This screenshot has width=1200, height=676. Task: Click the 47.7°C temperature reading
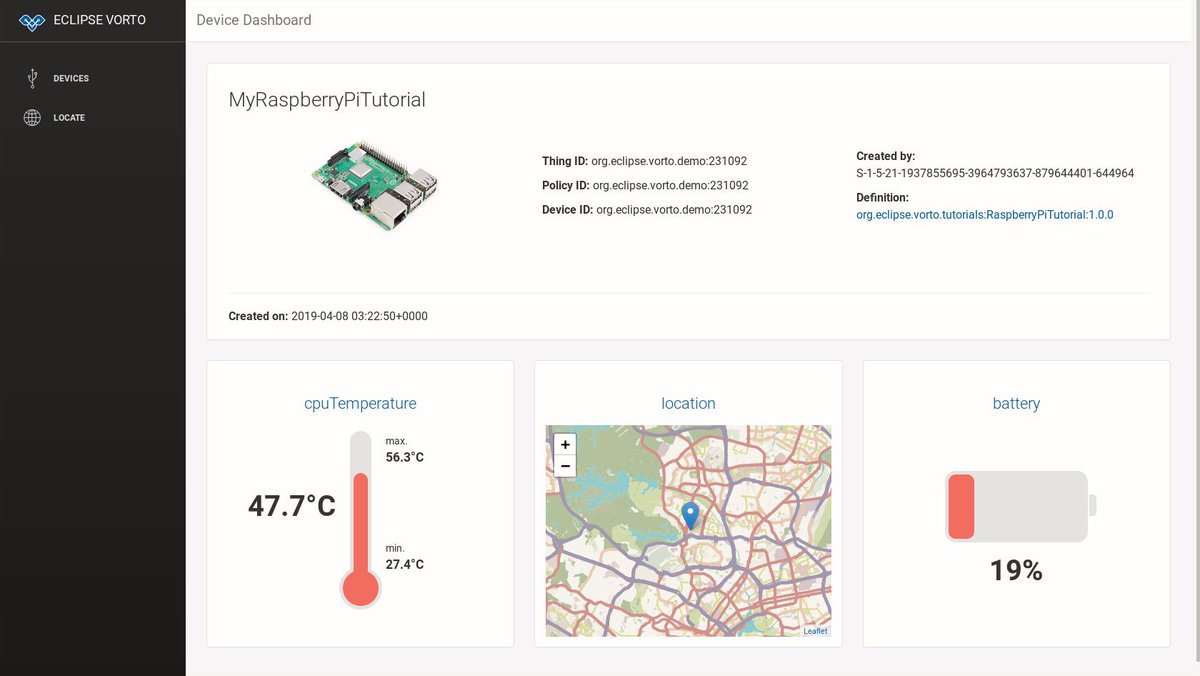(x=291, y=506)
